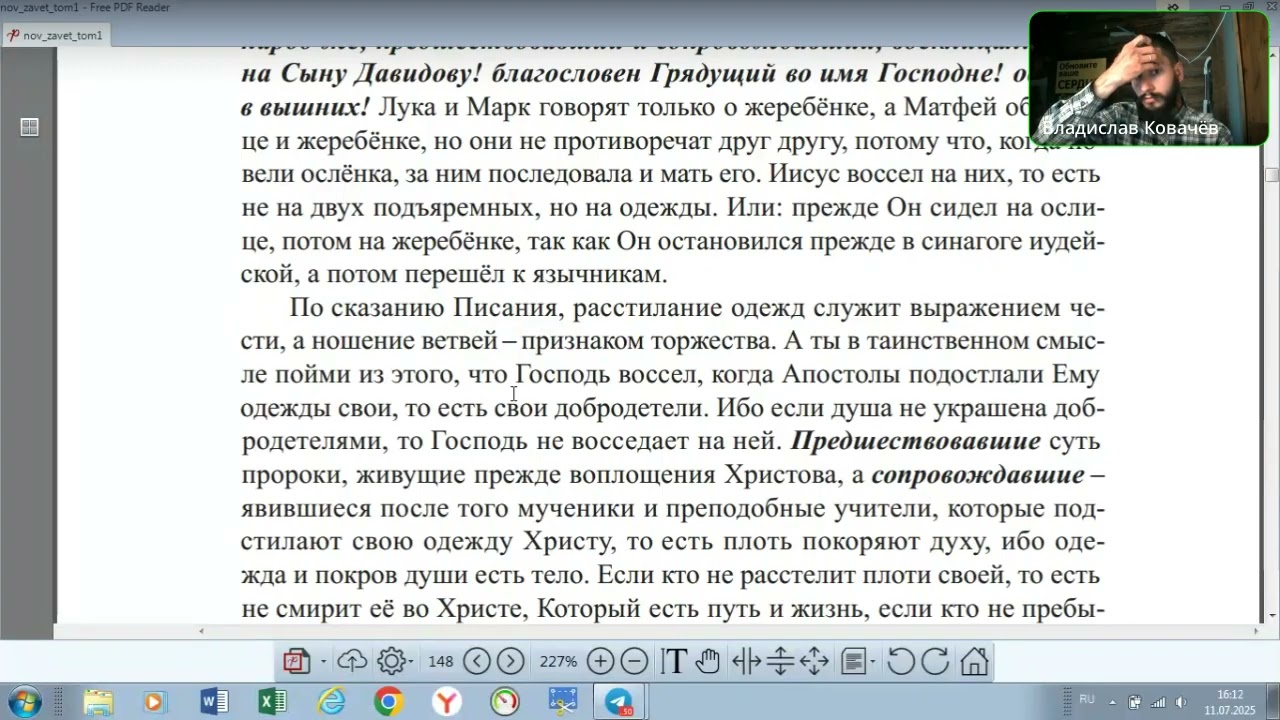Zoom out with the minus icon
The height and width of the screenshot is (720, 1280).
(634, 661)
